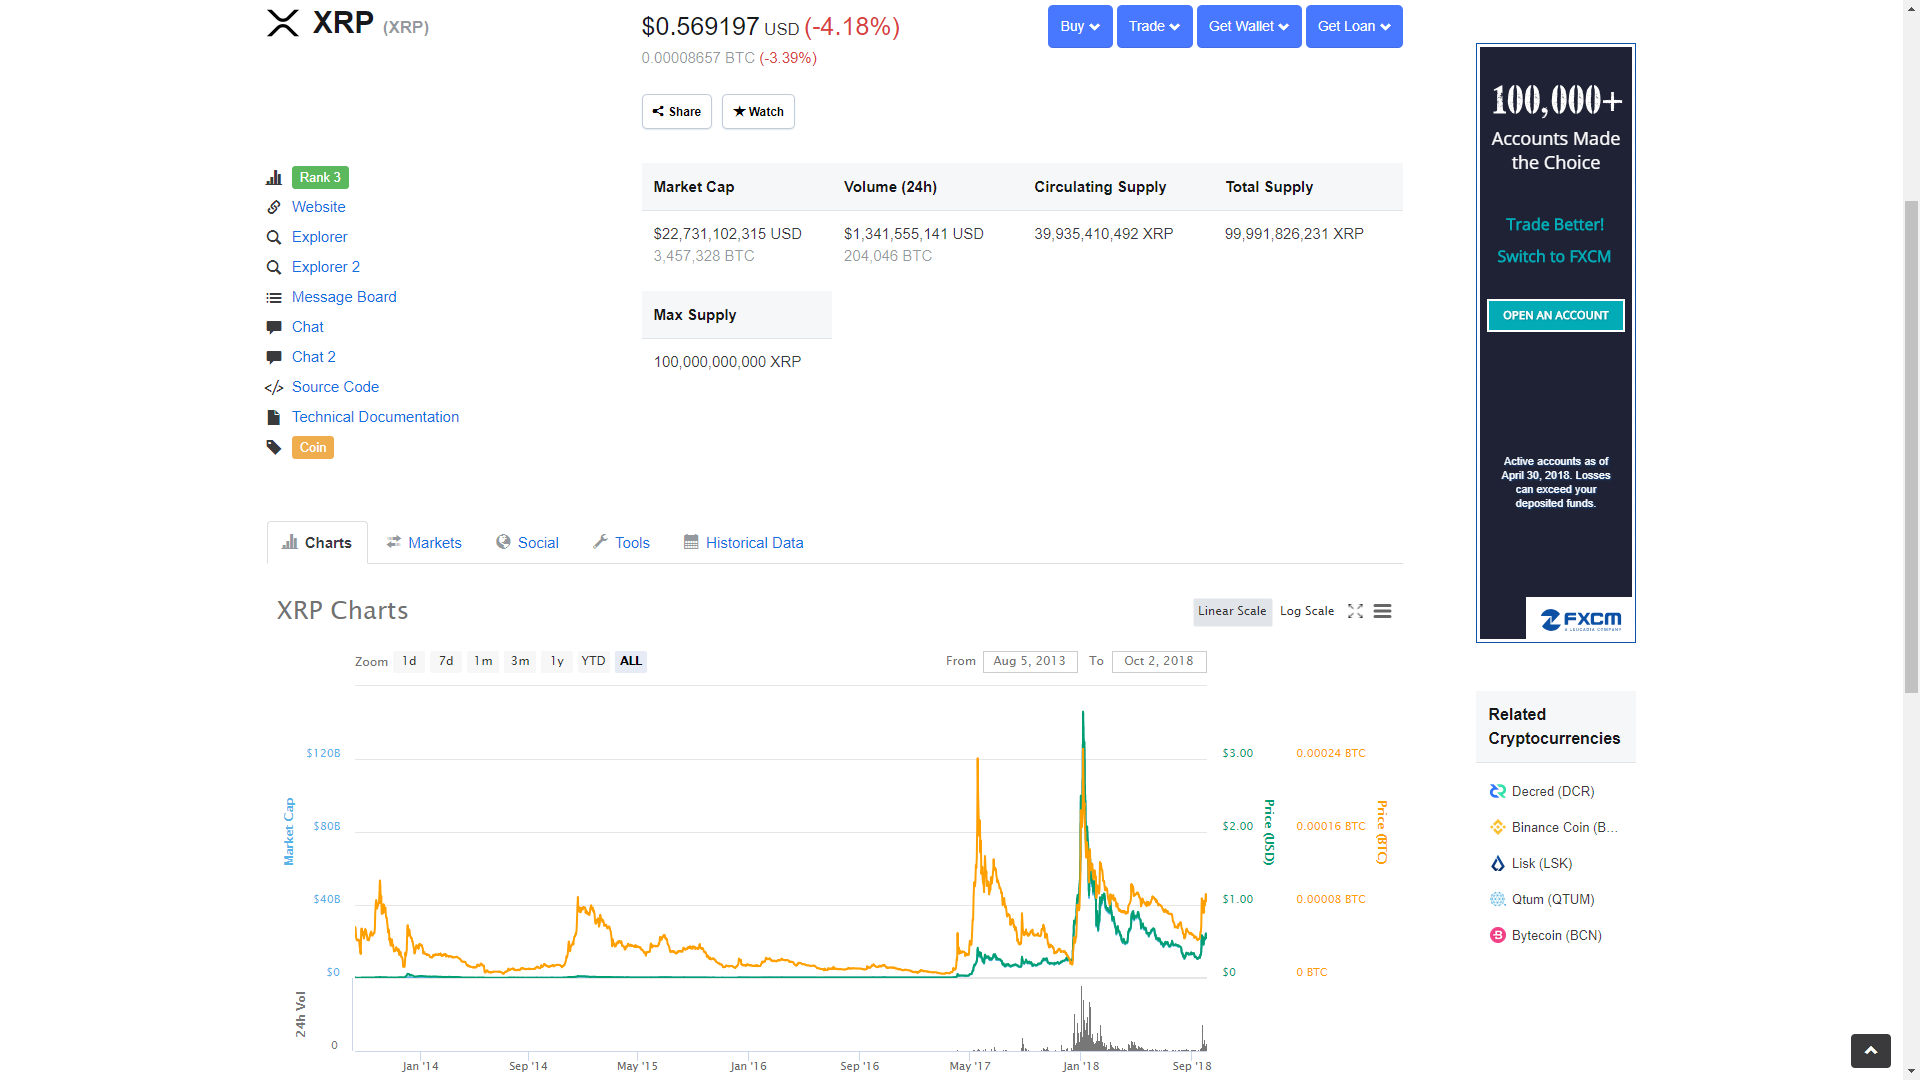Set chart zoom to 7d
Viewport: 1920px width, 1080px height.
pos(446,661)
